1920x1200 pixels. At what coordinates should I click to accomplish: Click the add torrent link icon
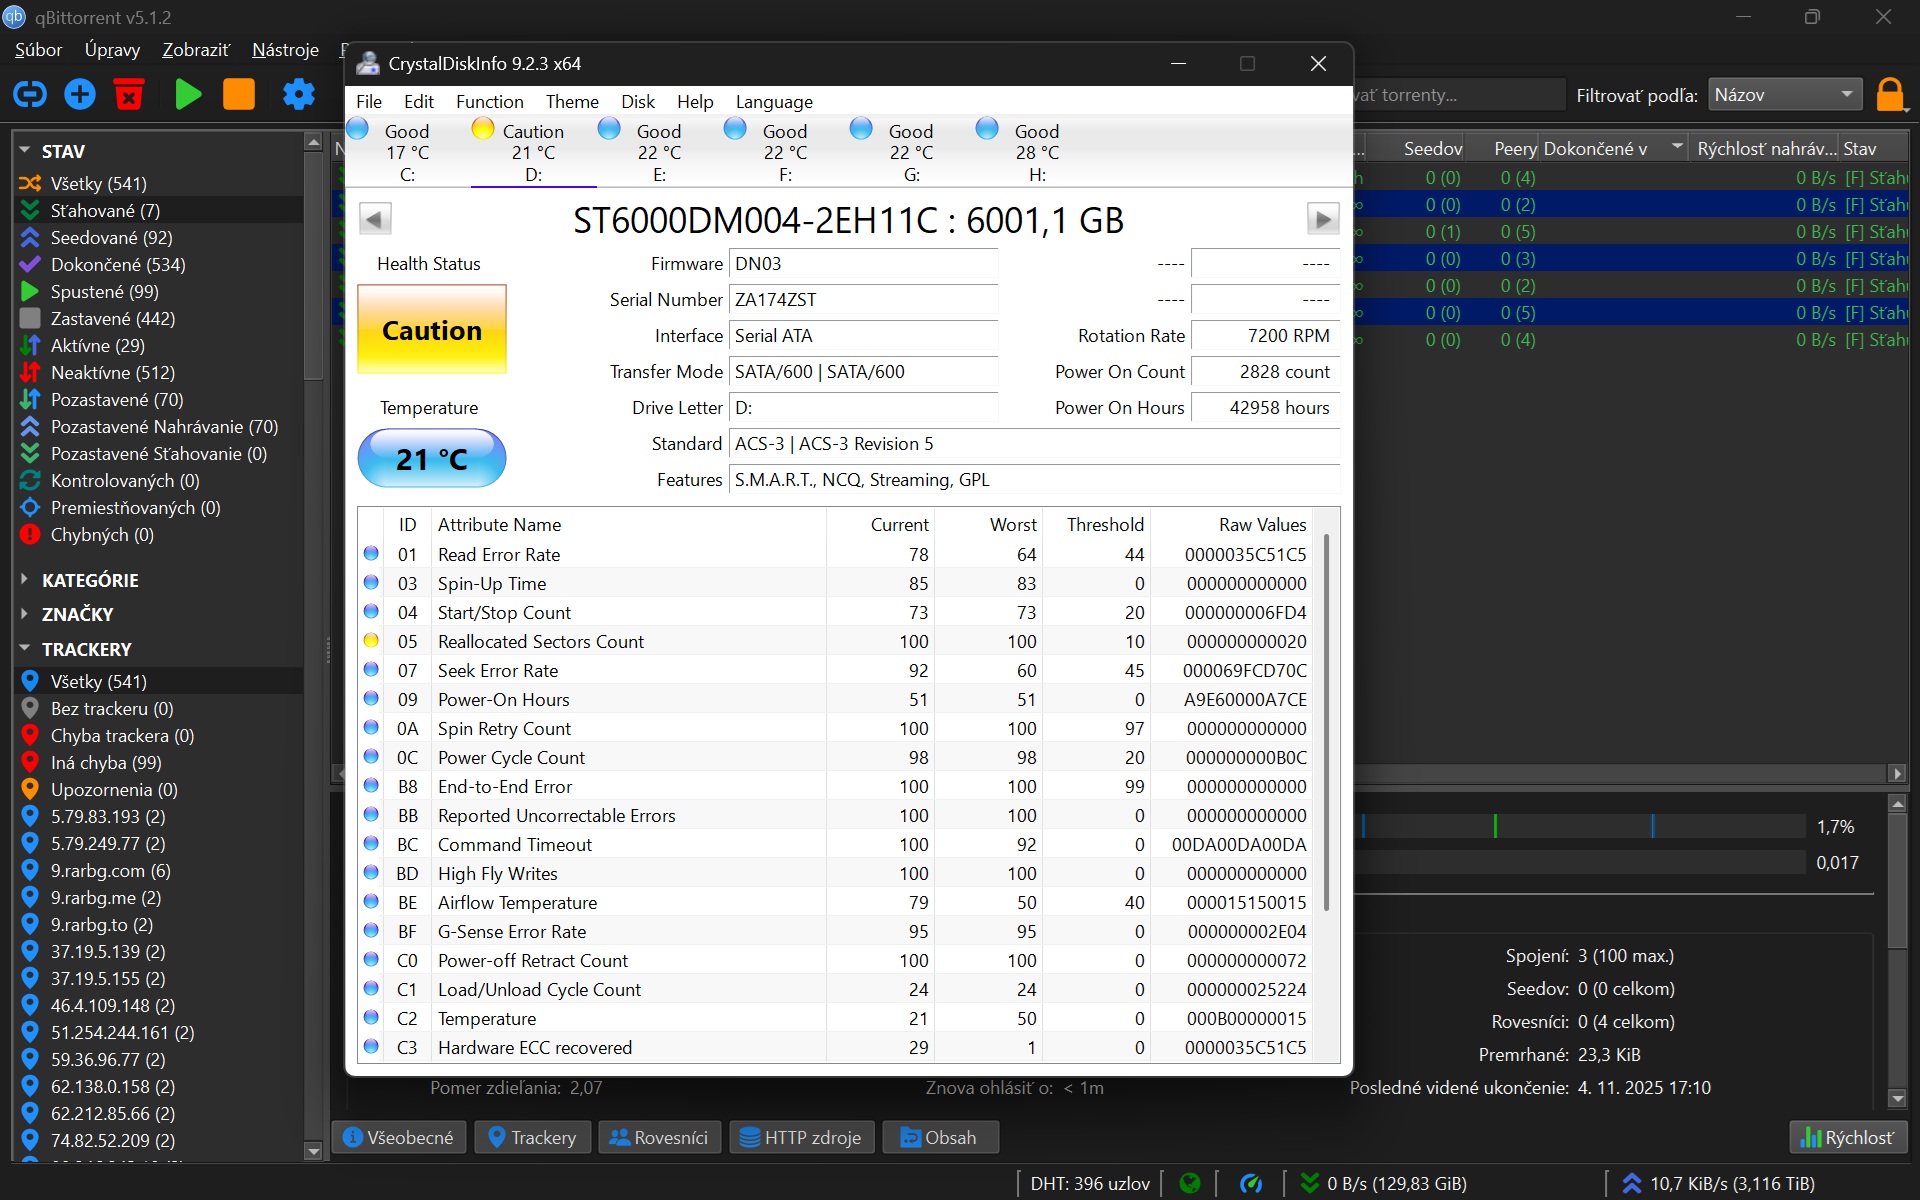[x=30, y=95]
